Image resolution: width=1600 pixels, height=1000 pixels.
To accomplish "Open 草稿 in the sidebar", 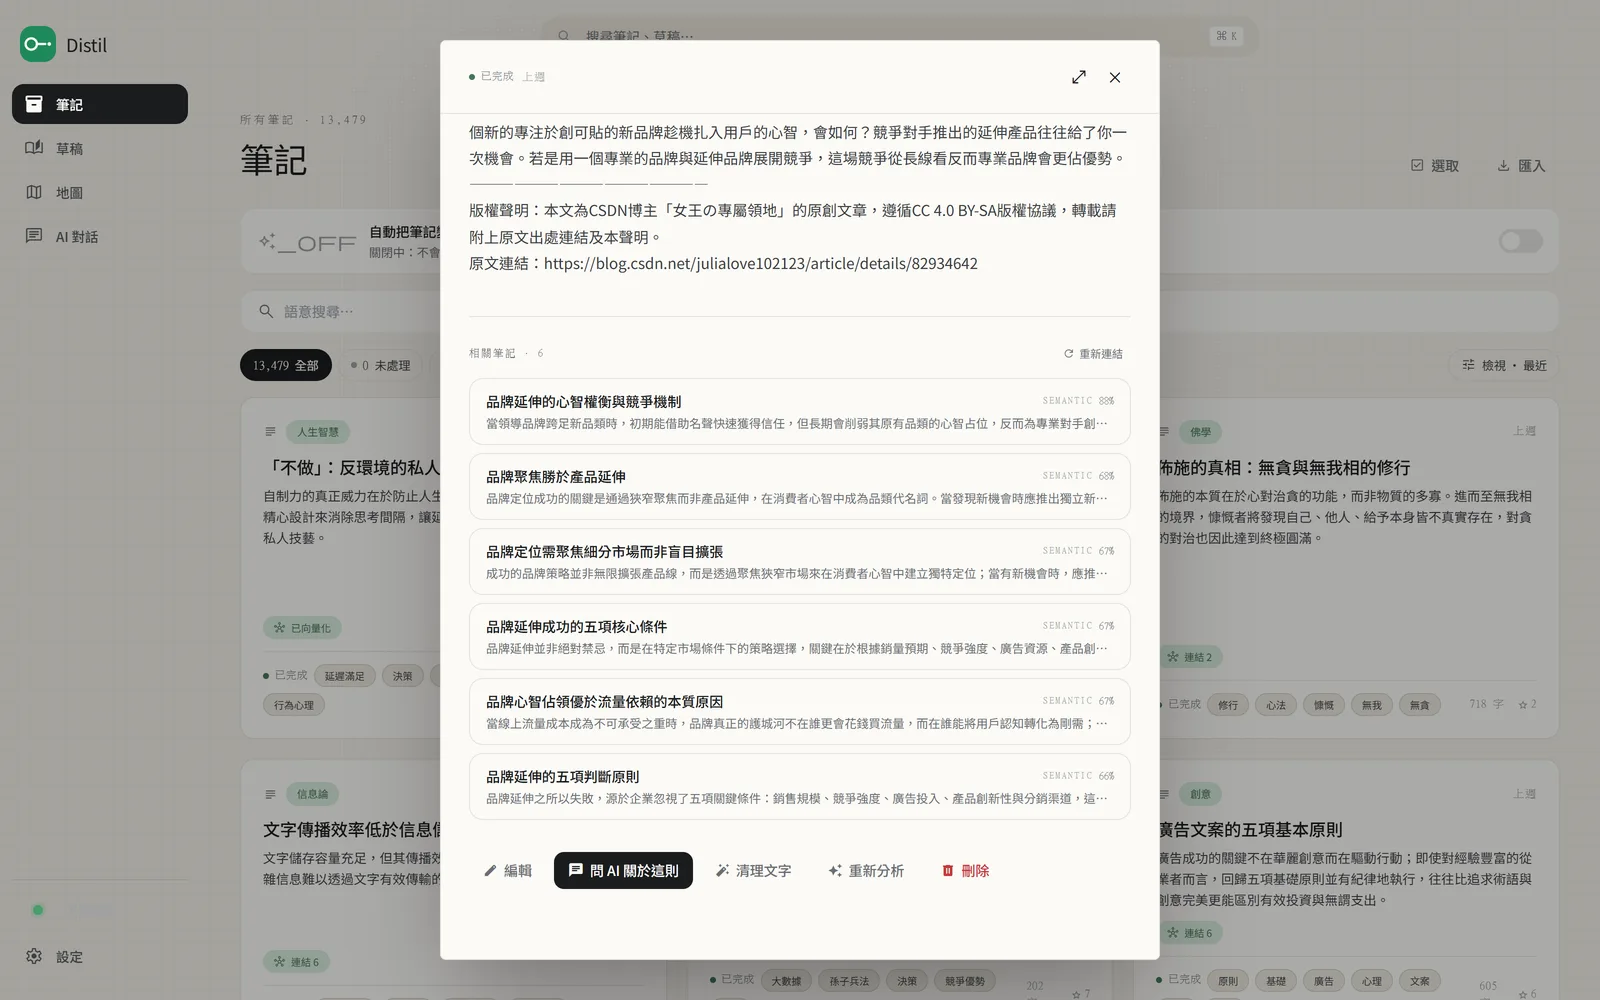I will (100, 148).
